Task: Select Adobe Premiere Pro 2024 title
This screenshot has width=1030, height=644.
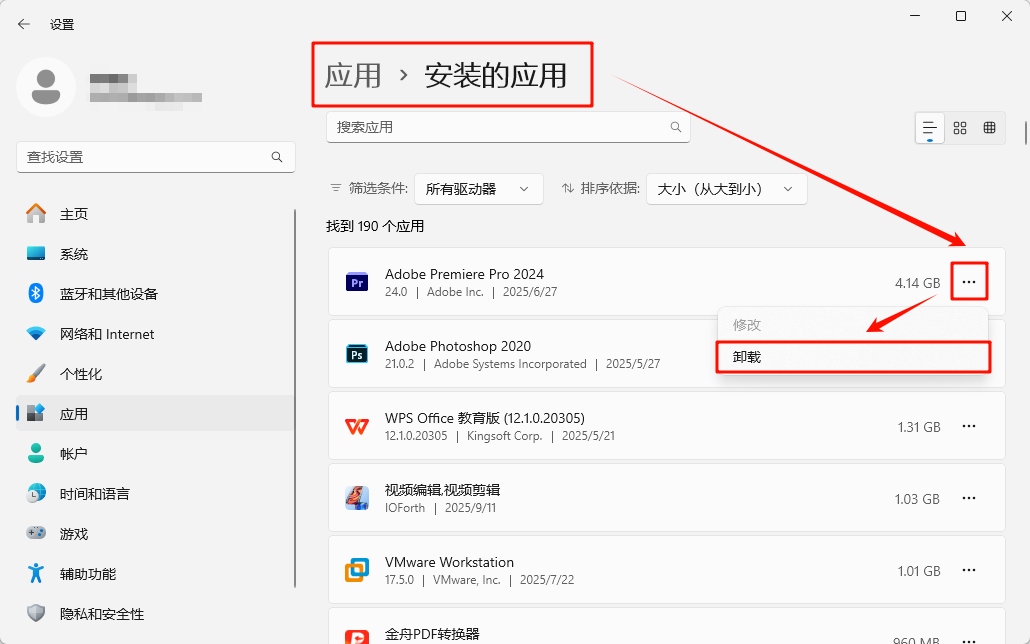Action: pos(464,274)
